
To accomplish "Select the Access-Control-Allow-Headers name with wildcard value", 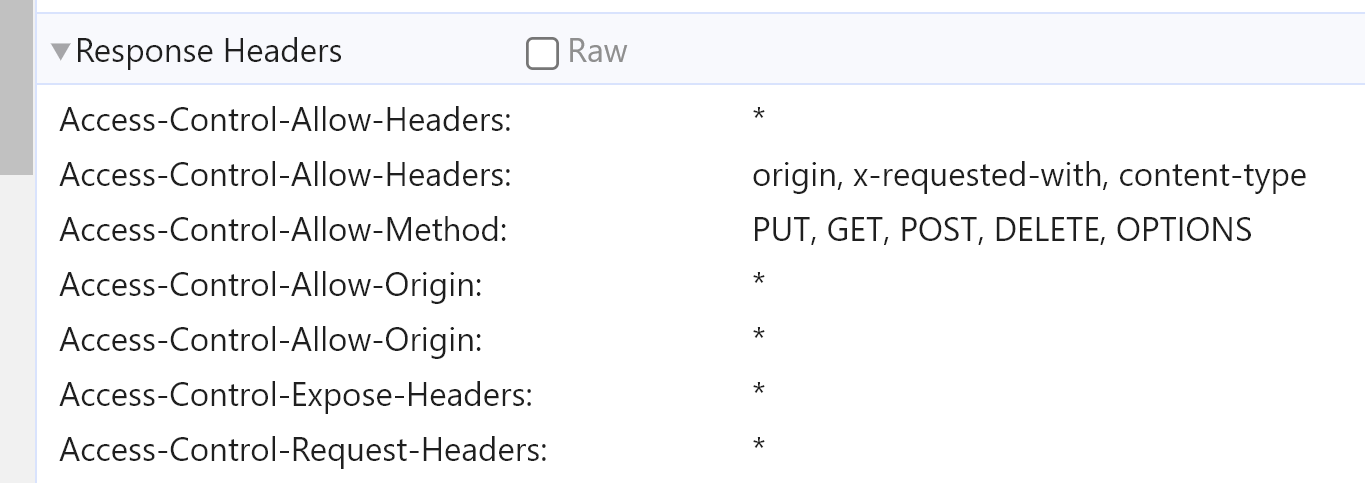I will click(x=285, y=120).
